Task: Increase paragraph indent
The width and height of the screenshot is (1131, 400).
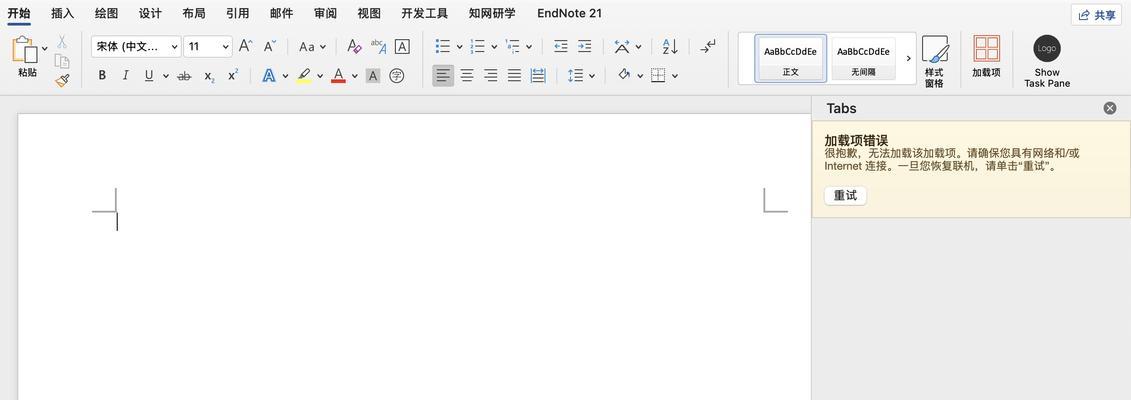Action: click(x=584, y=46)
